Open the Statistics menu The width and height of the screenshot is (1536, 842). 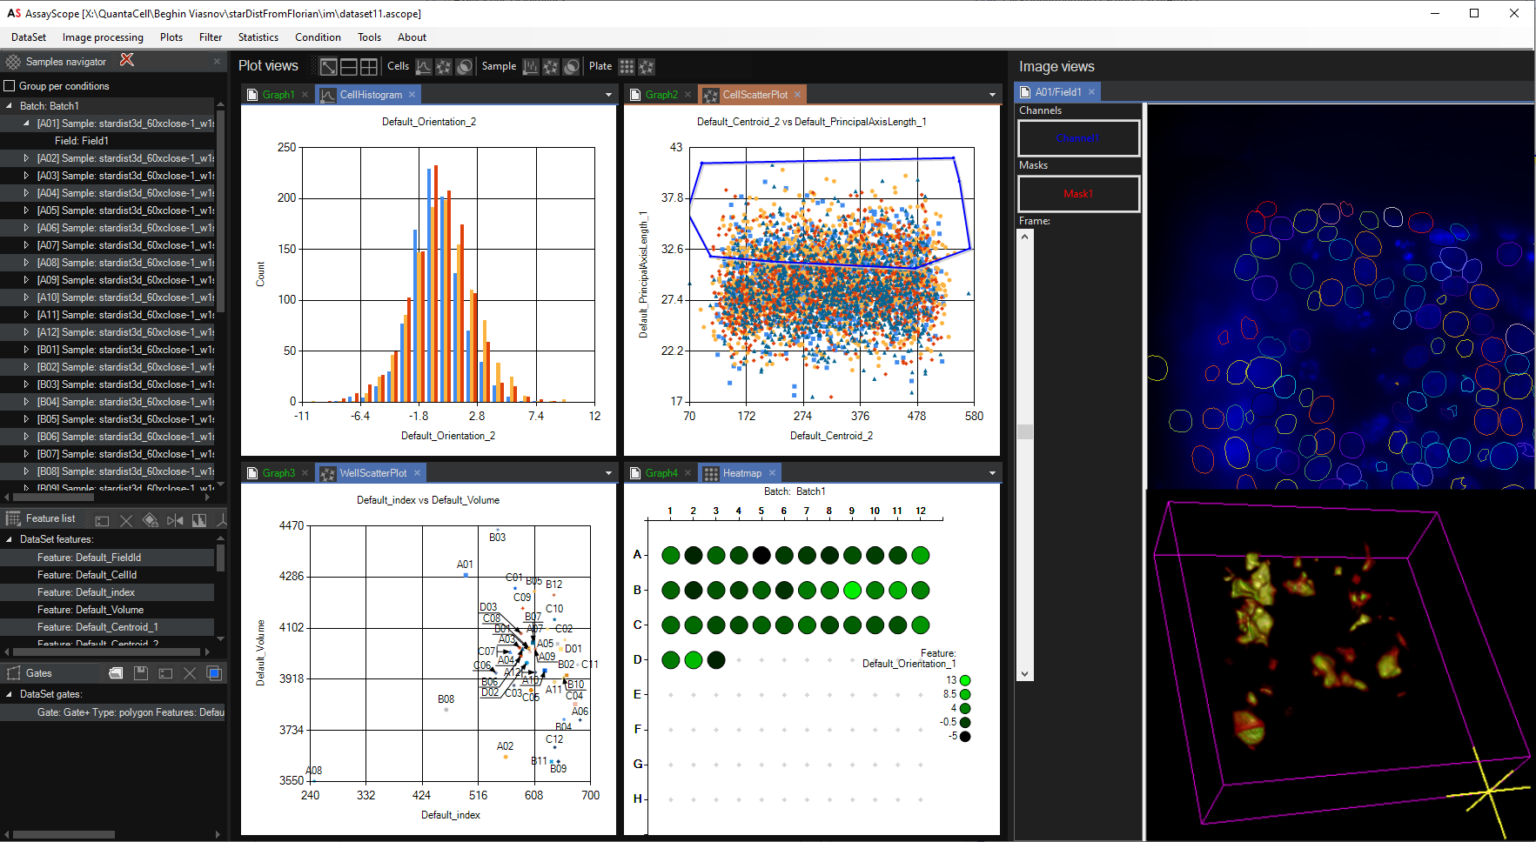click(x=258, y=37)
